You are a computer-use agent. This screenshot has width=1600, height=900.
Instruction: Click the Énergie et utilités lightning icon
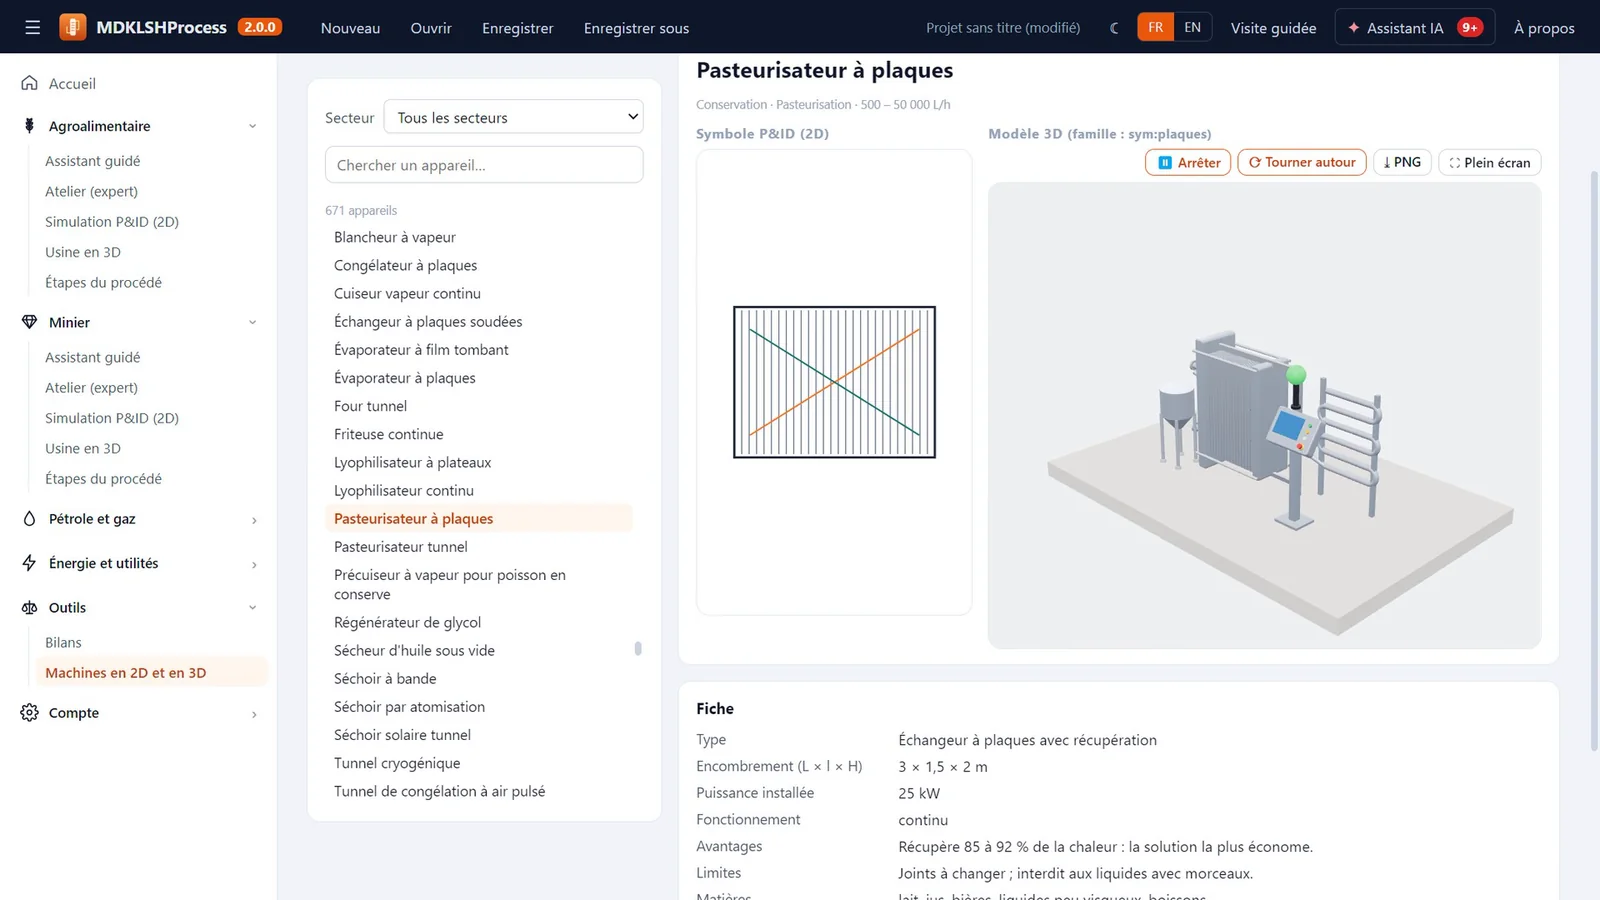point(29,563)
